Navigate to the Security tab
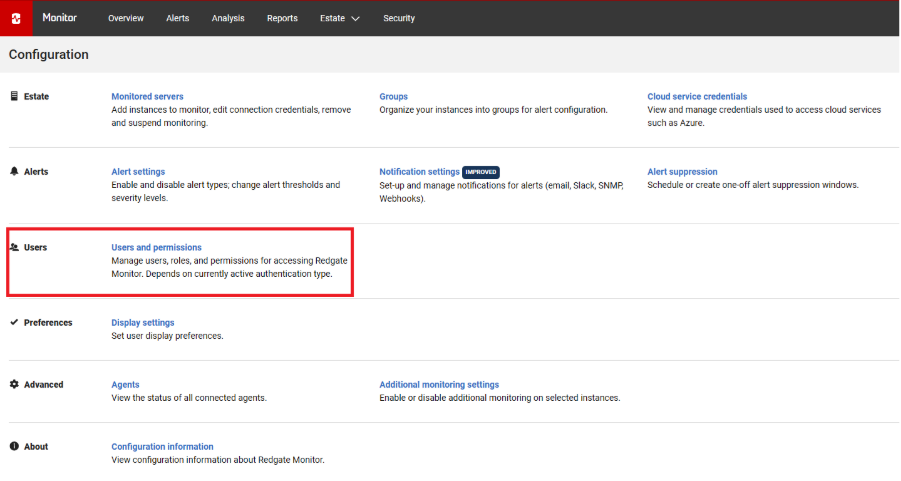901x481 pixels. tap(399, 18)
